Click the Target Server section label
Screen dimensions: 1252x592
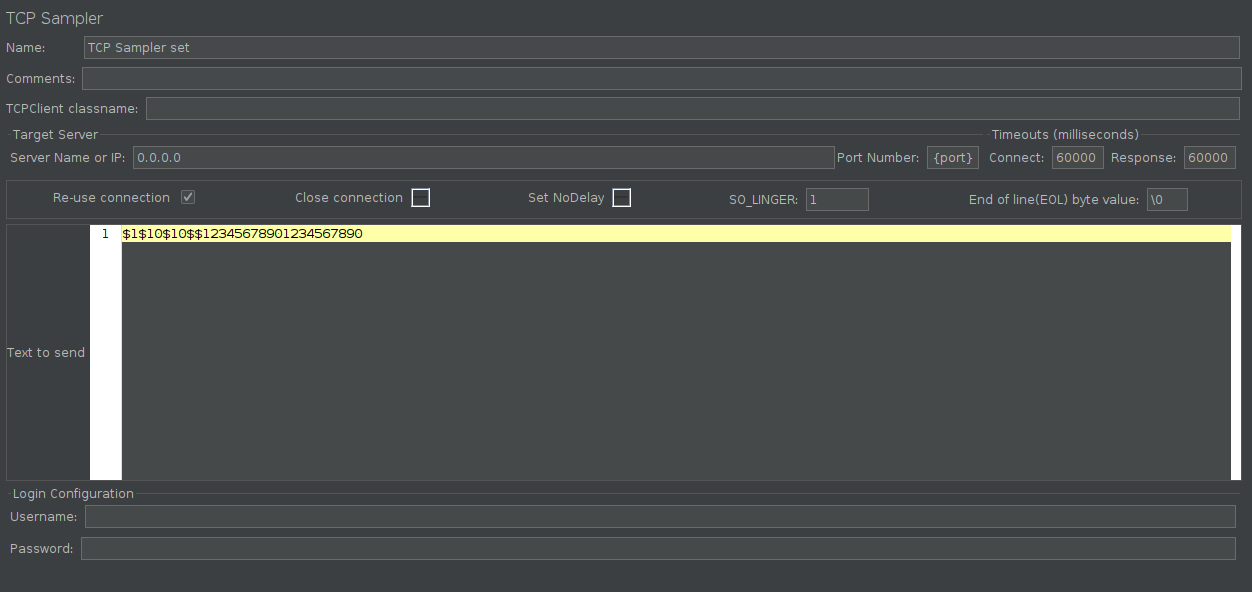coord(55,134)
